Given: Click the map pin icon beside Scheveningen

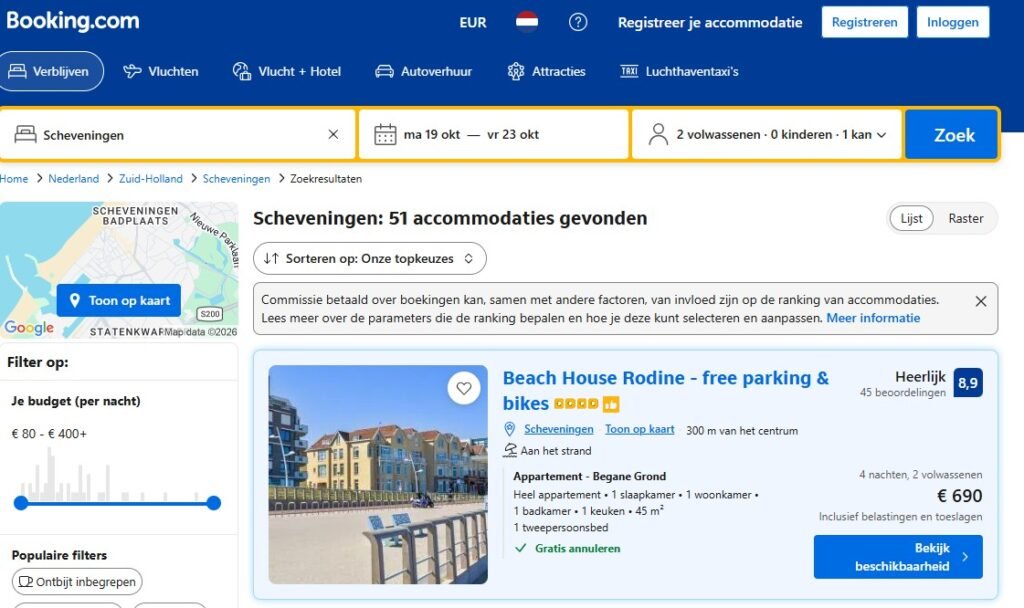Looking at the screenshot, I should point(510,430).
